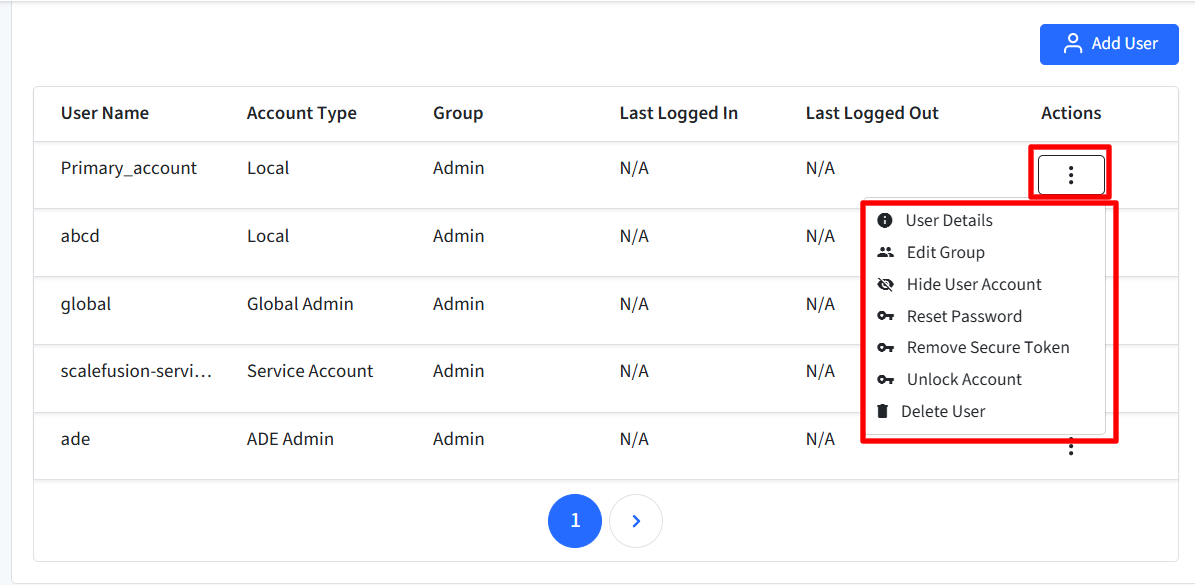Select Unlock Account in actions menu
The height and width of the screenshot is (585, 1195).
[963, 379]
